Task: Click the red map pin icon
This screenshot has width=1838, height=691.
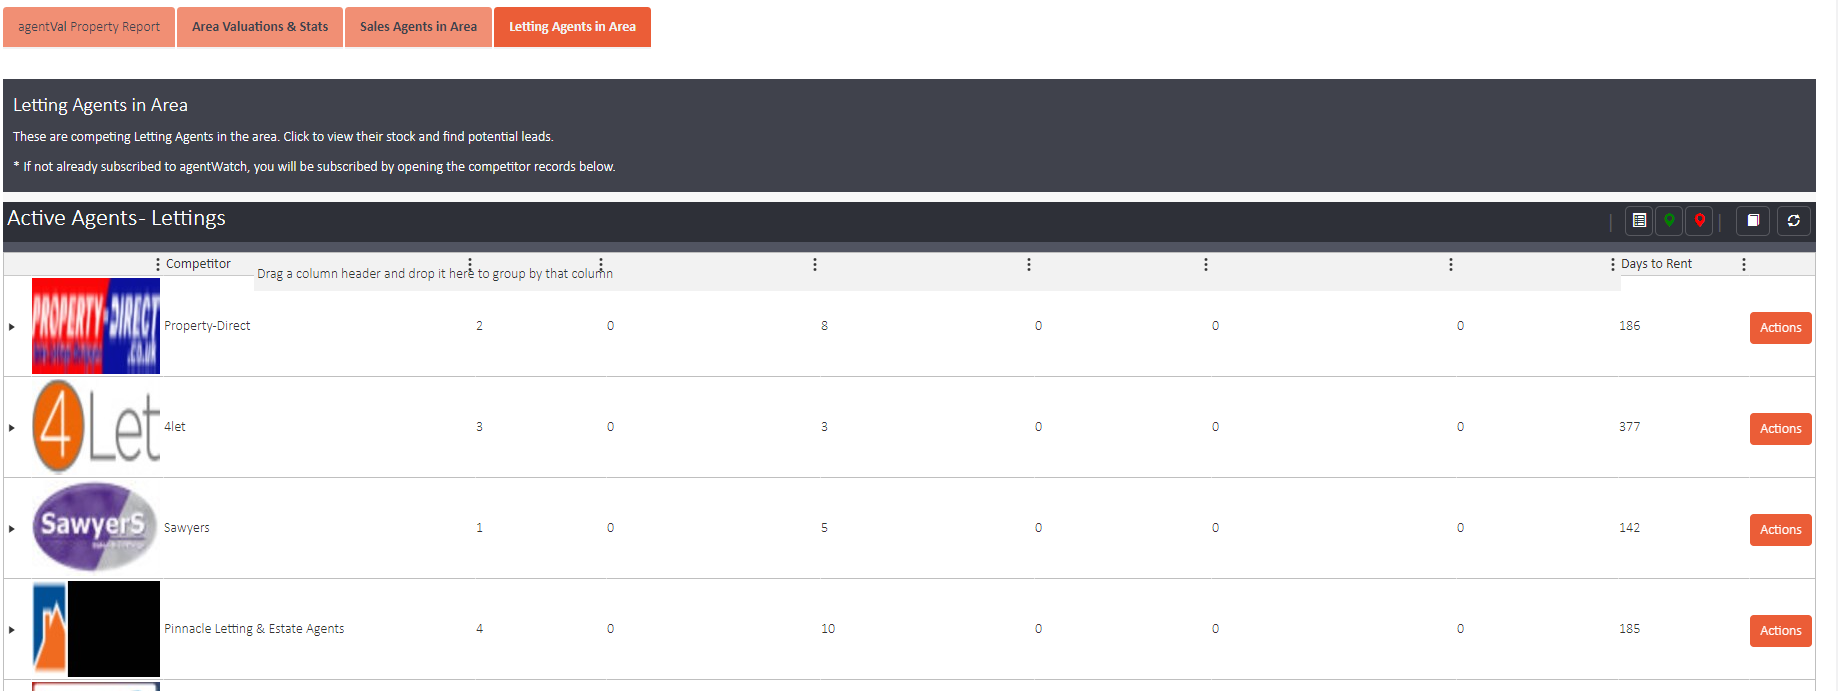Action: click(1699, 221)
